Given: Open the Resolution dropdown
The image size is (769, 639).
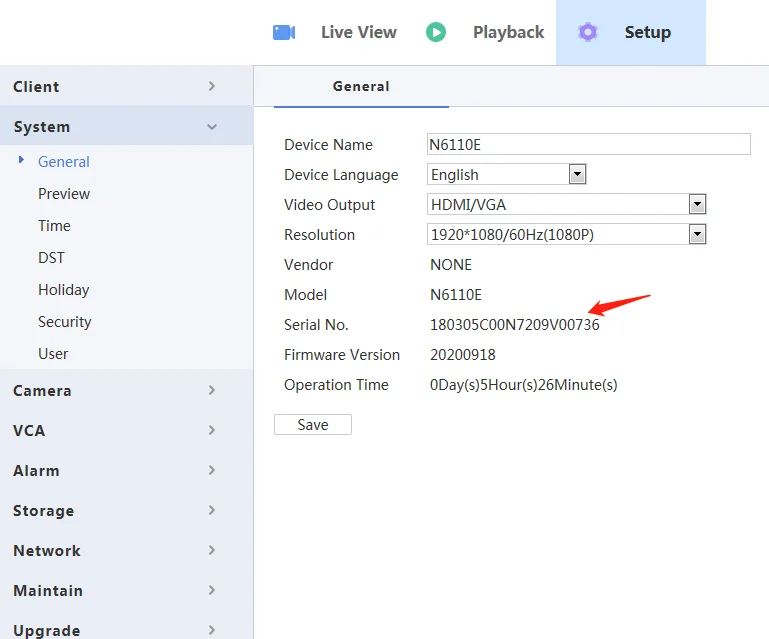Looking at the screenshot, I should coord(697,234).
